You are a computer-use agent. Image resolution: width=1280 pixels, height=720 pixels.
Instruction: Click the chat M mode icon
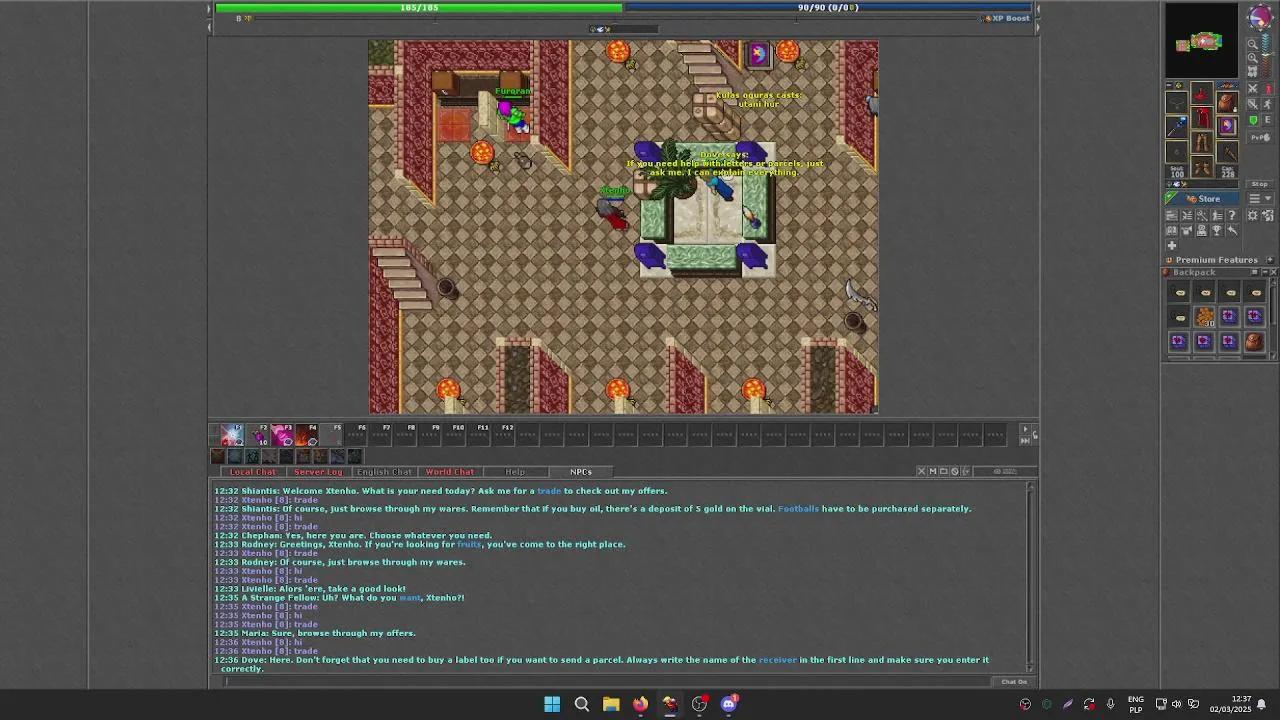coord(932,471)
